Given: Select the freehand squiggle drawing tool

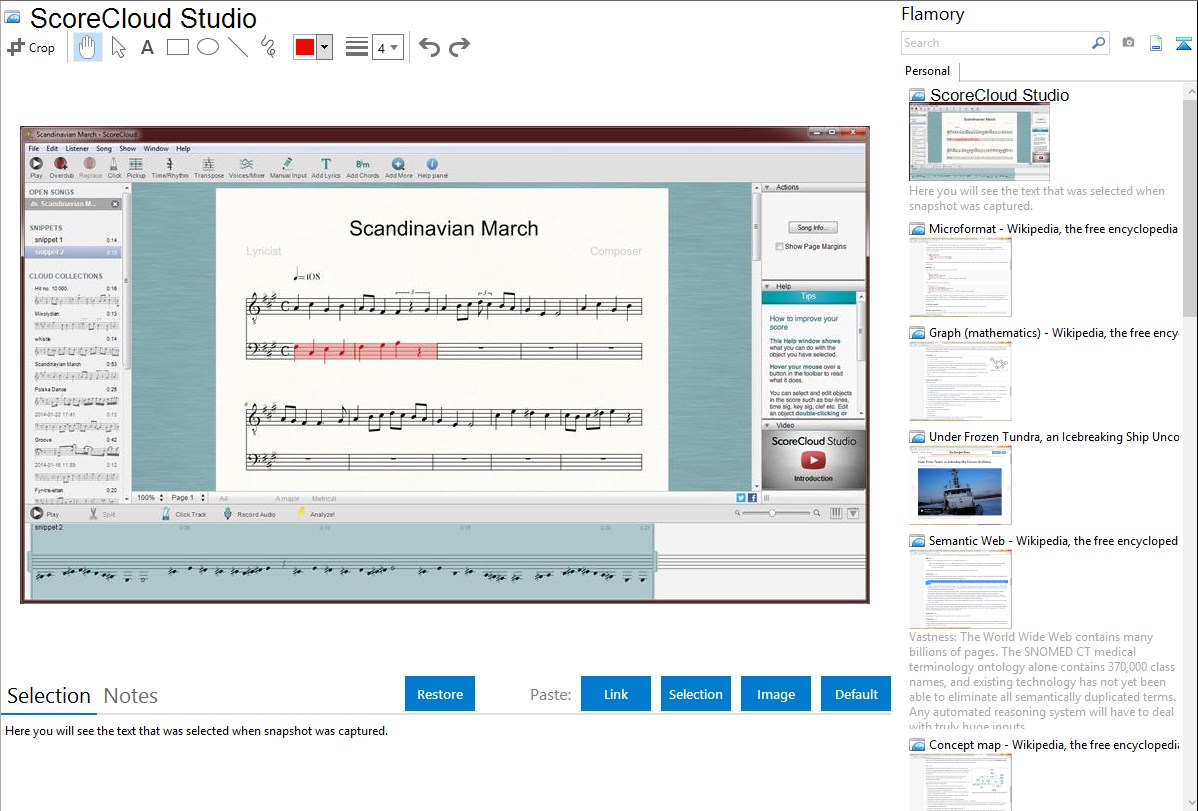Looking at the screenshot, I should [268, 47].
